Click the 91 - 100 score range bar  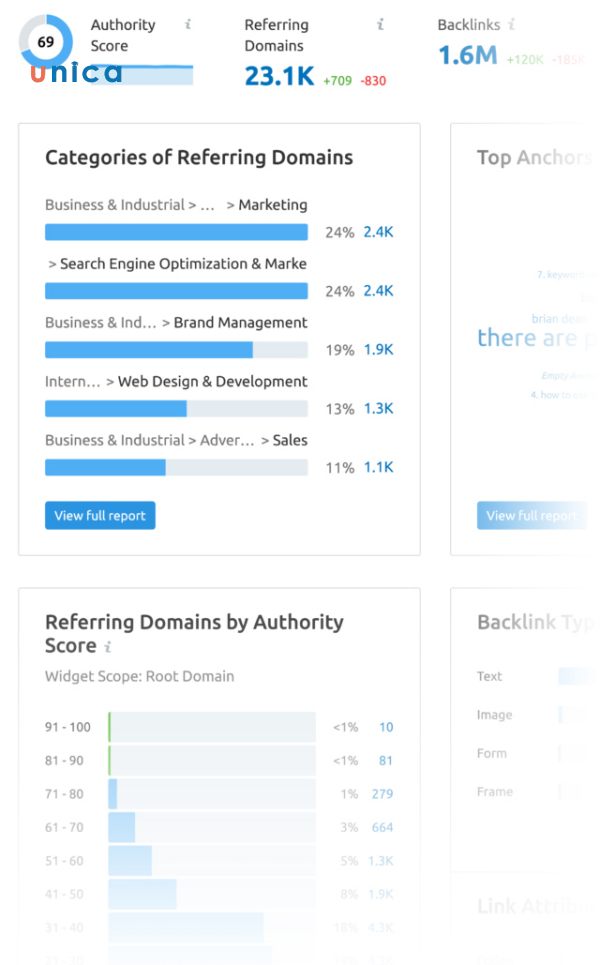(x=212, y=727)
